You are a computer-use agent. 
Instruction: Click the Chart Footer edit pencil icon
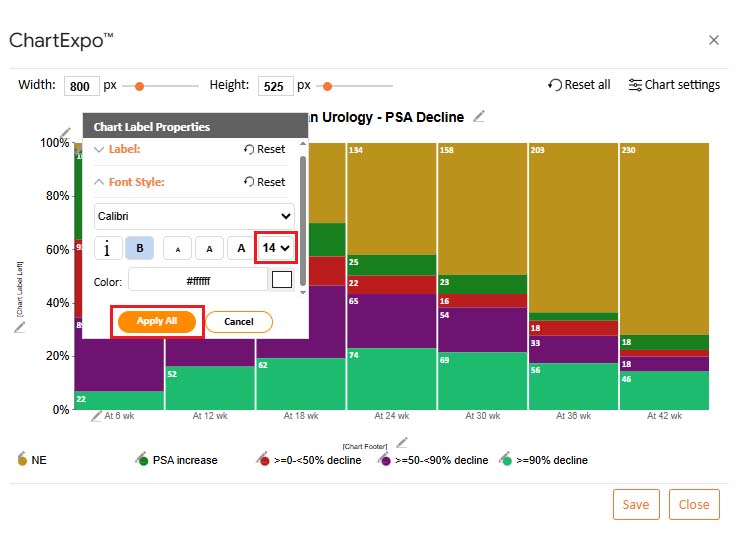(x=402, y=443)
